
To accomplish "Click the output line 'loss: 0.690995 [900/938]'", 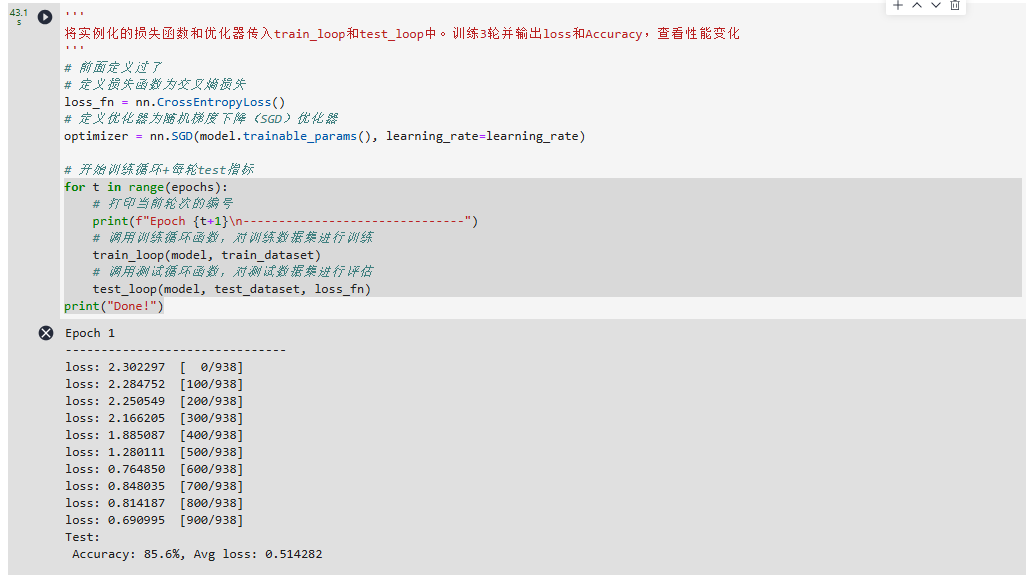I will coord(154,521).
